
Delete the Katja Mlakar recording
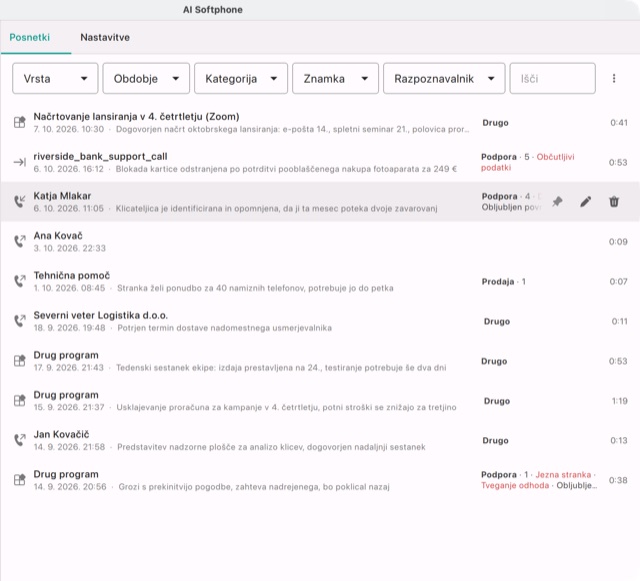click(x=614, y=202)
